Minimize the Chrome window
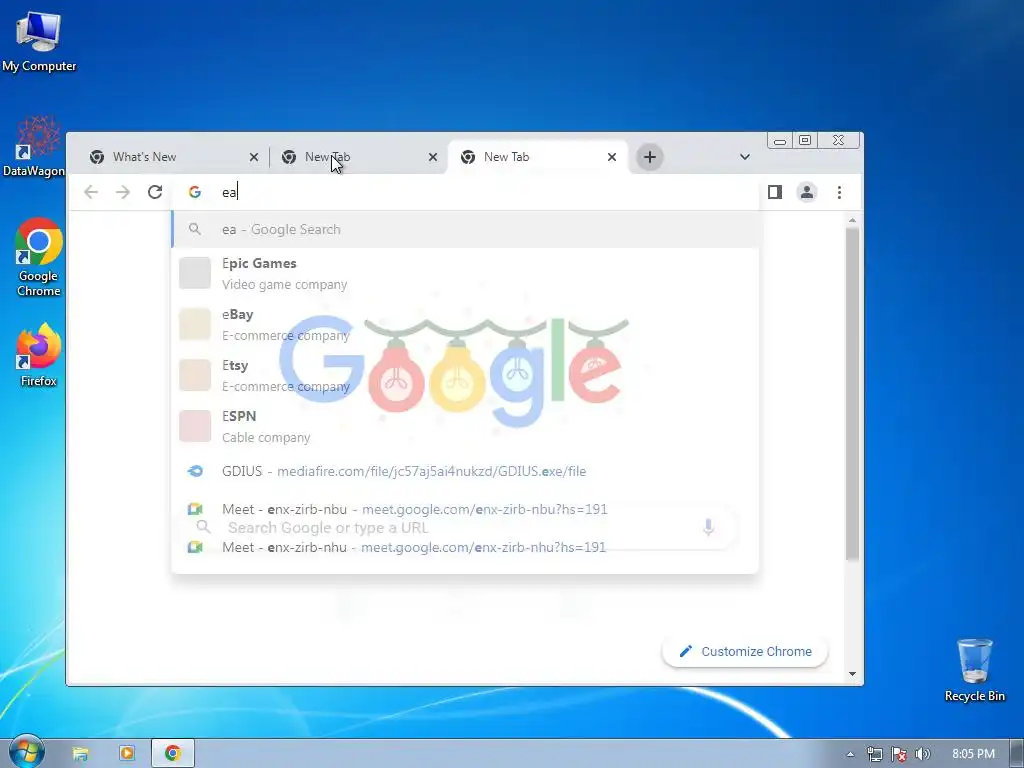1024x768 pixels. coord(780,140)
